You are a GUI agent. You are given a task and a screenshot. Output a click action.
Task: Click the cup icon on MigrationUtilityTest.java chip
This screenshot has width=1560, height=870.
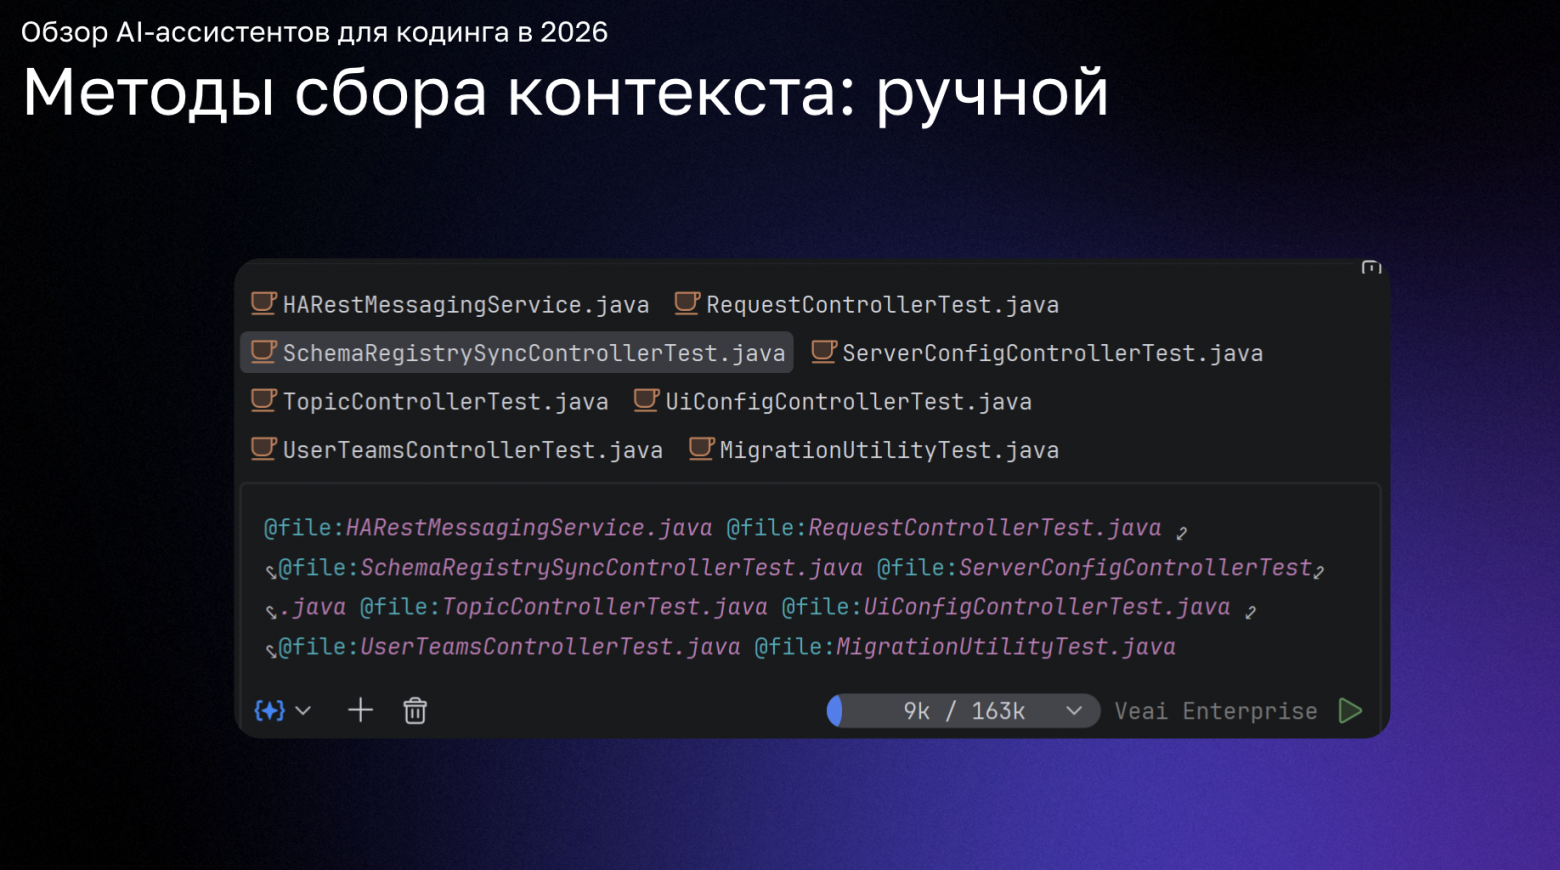coord(700,449)
